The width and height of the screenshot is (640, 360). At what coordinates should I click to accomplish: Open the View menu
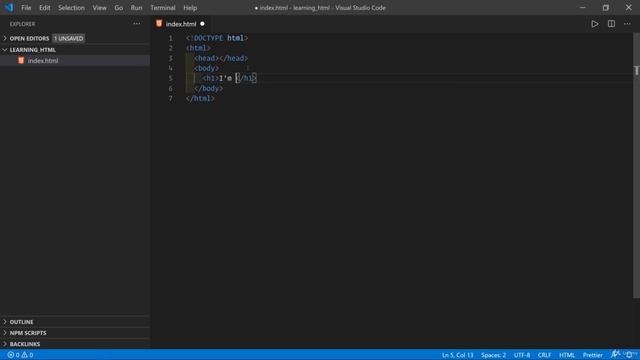(99, 8)
